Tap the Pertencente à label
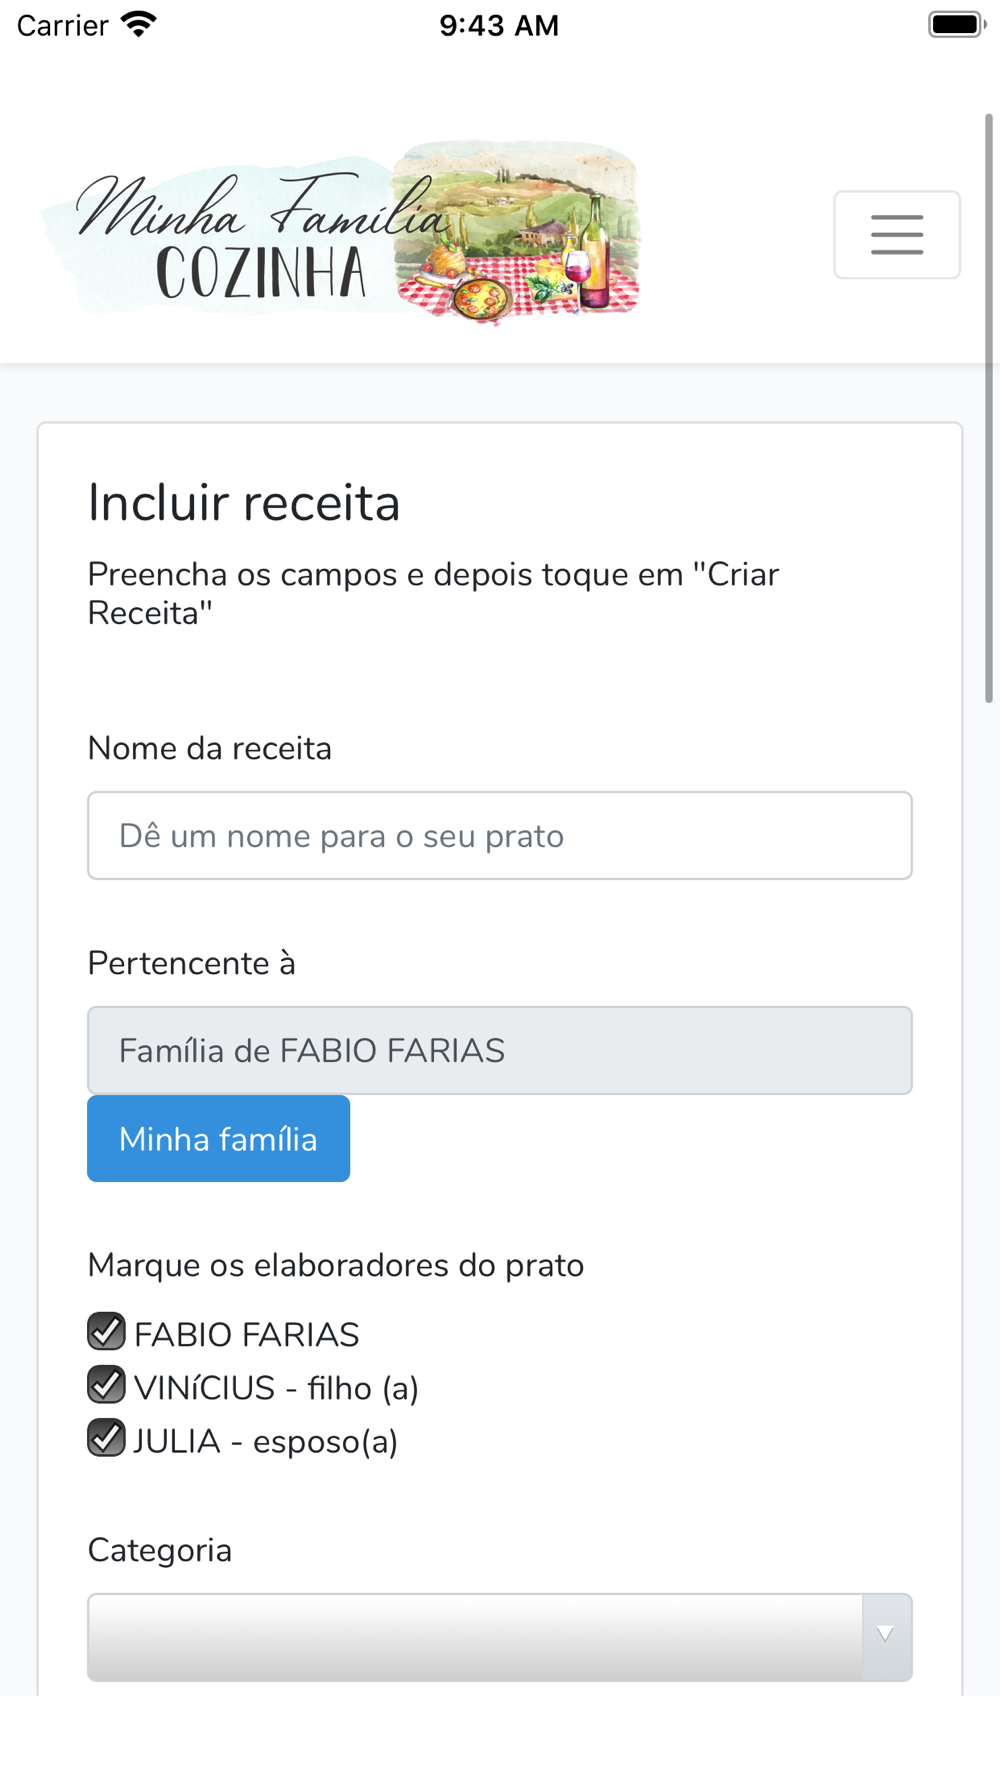Viewport: 1000px width, 1778px height. pos(192,963)
